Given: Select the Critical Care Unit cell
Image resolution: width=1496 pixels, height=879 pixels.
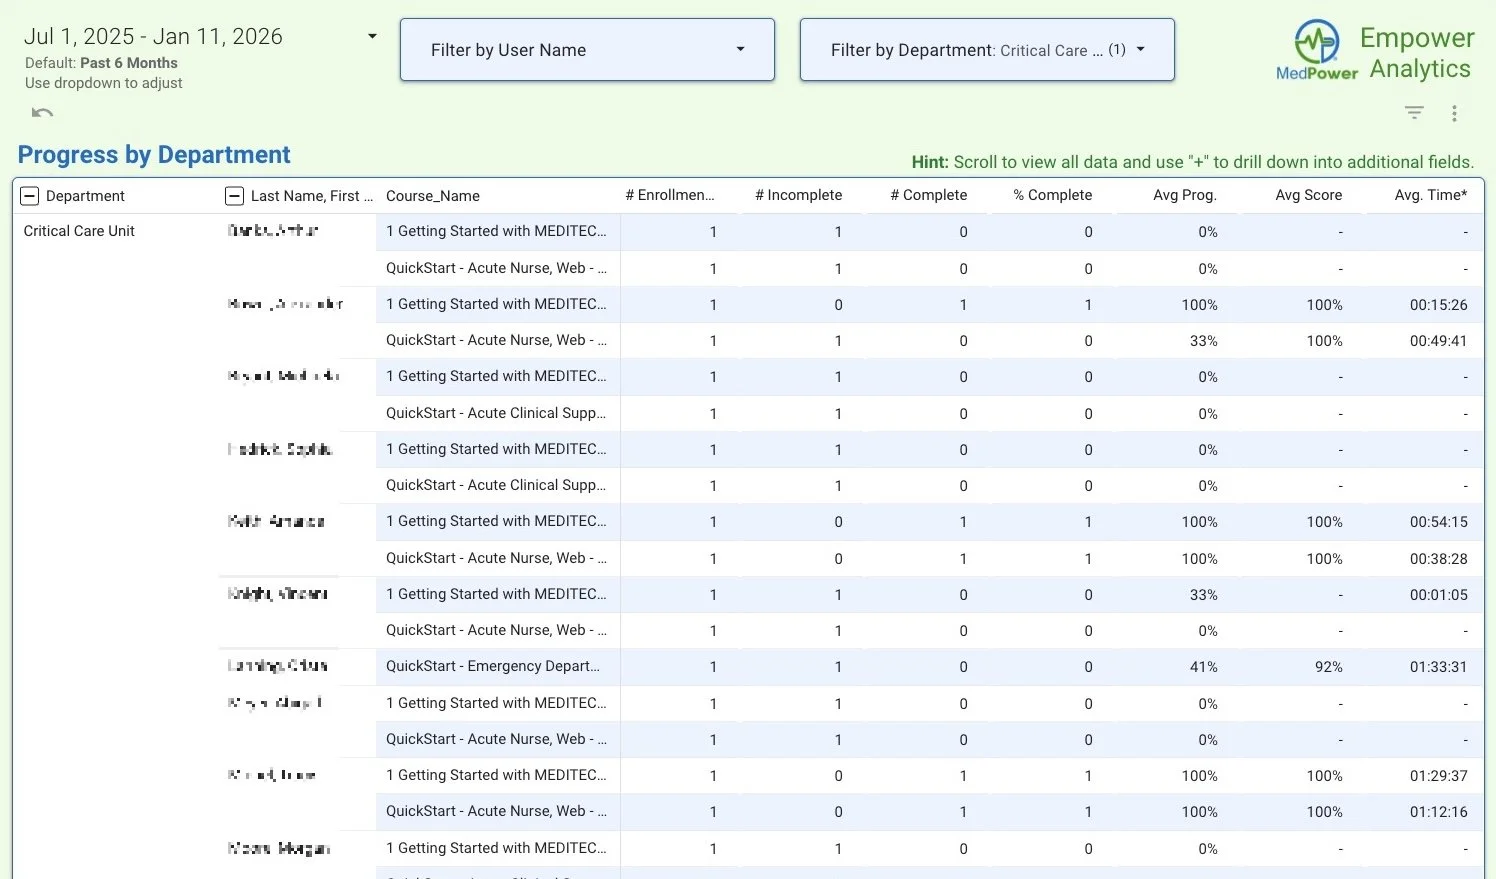Looking at the screenshot, I should (79, 231).
